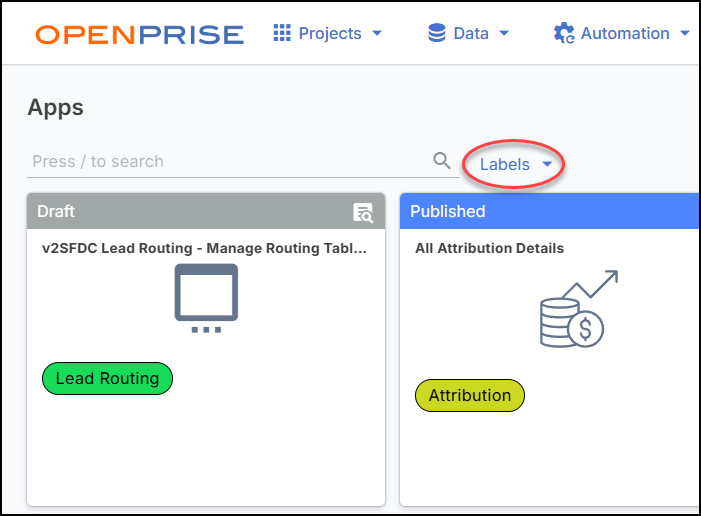Click the yellow Attribution label tag

pos(469,395)
